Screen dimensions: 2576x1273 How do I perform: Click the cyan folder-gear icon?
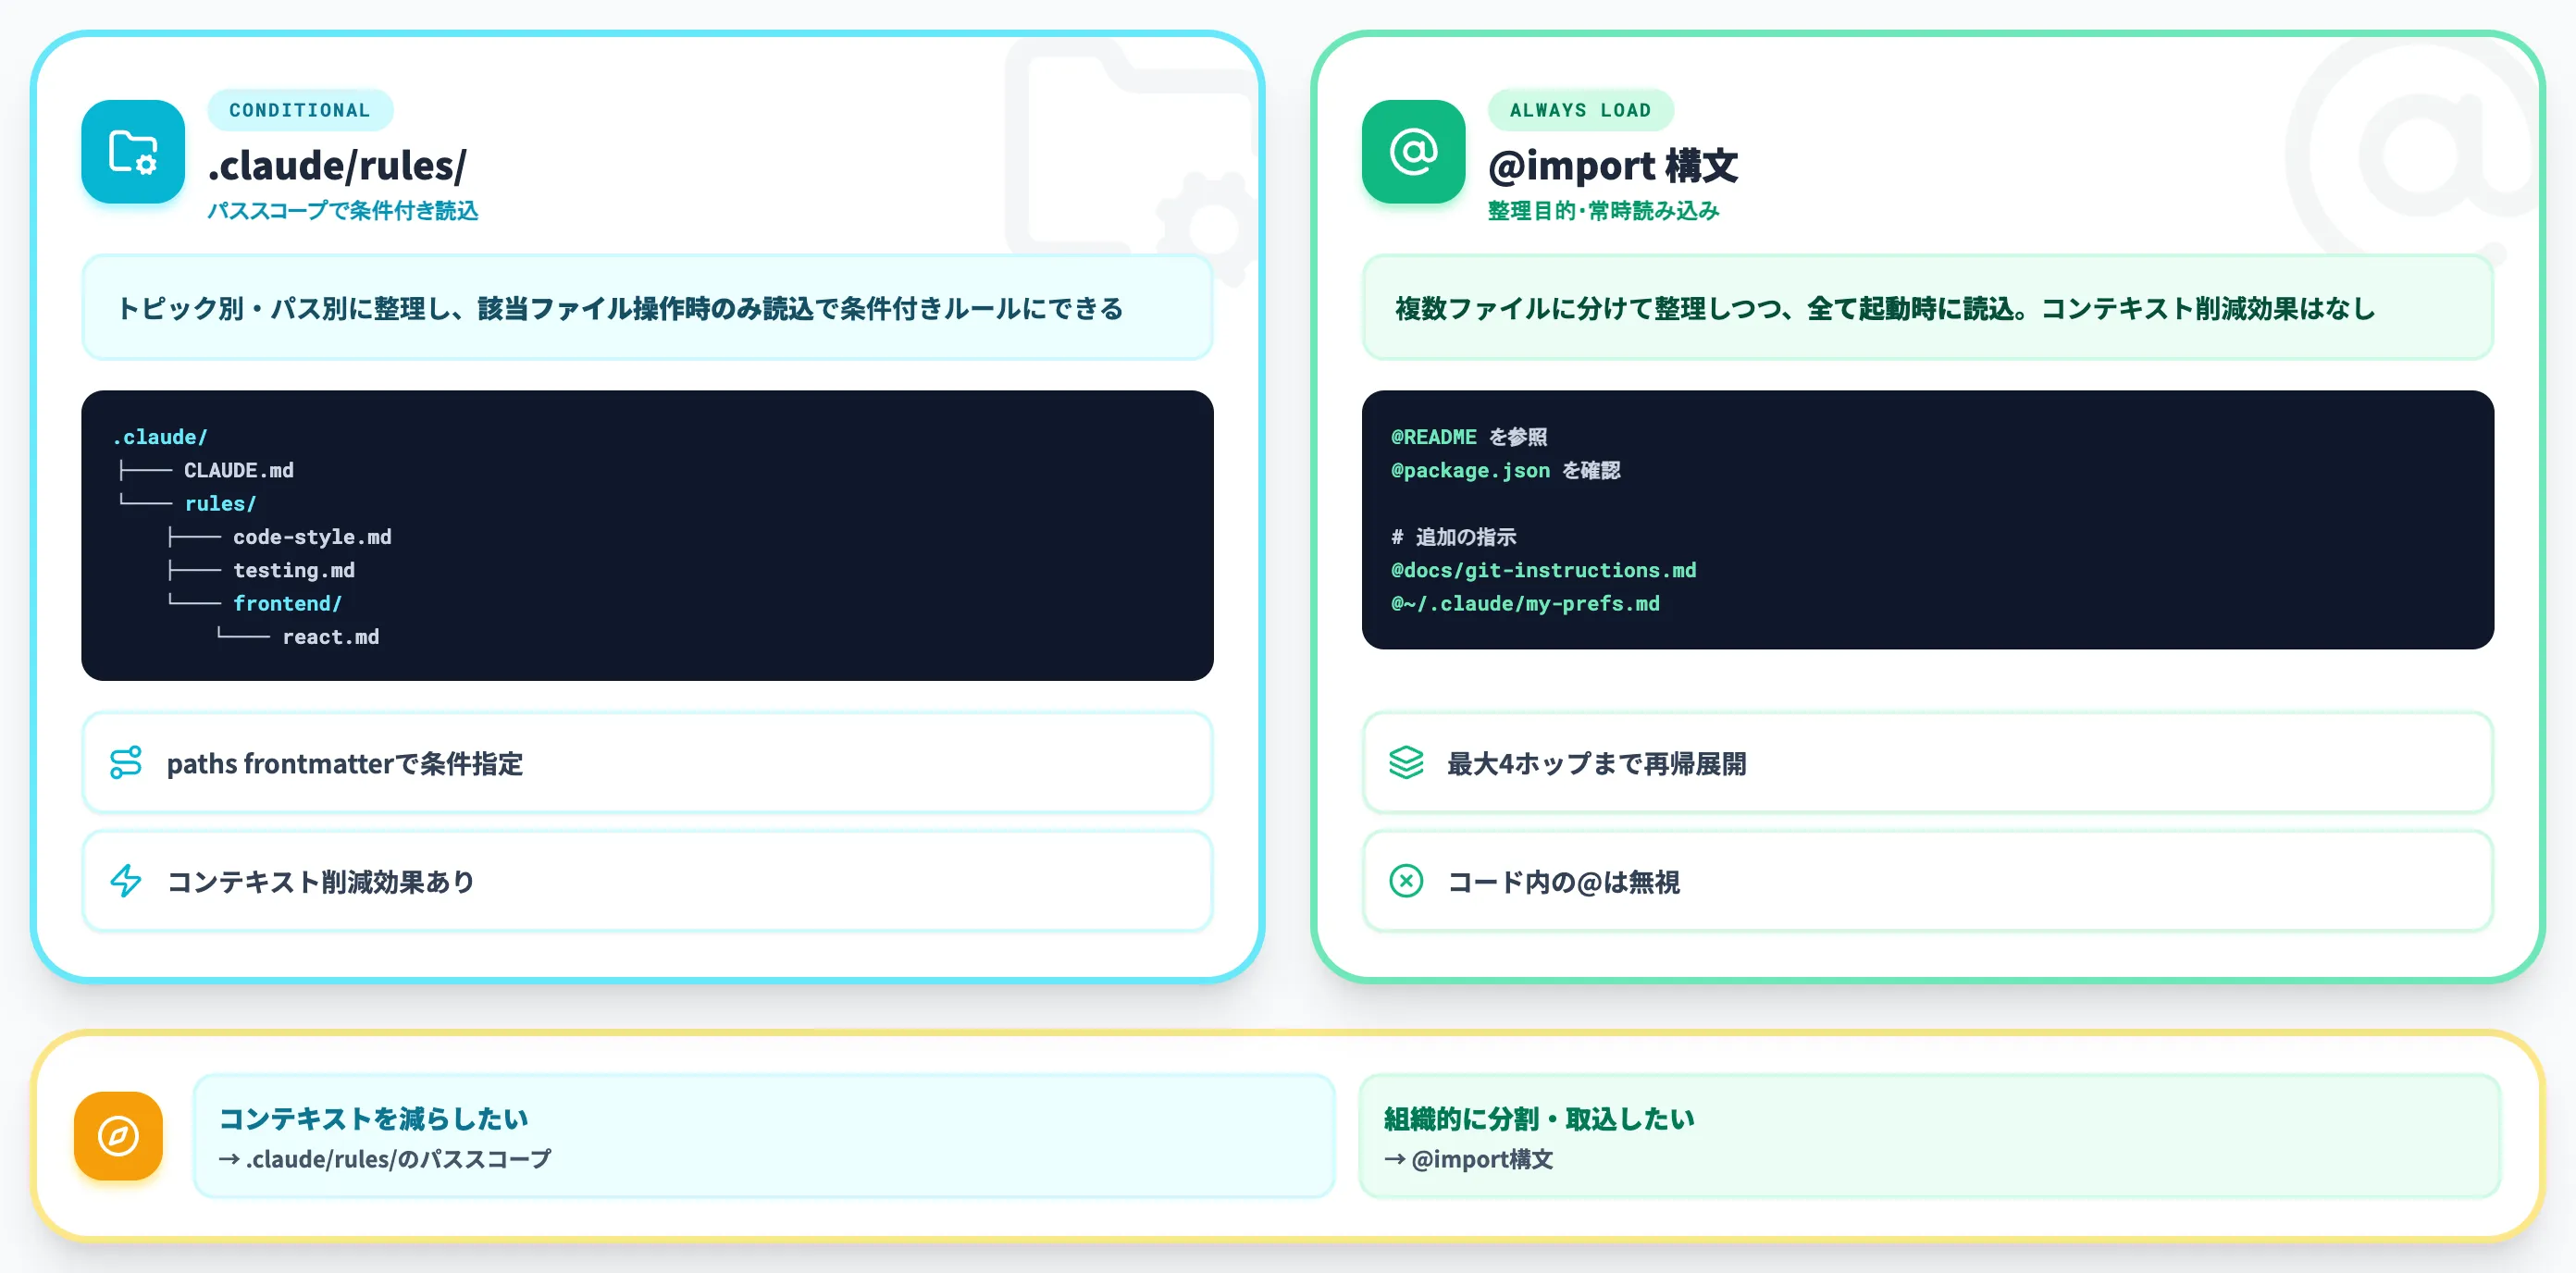(x=133, y=152)
